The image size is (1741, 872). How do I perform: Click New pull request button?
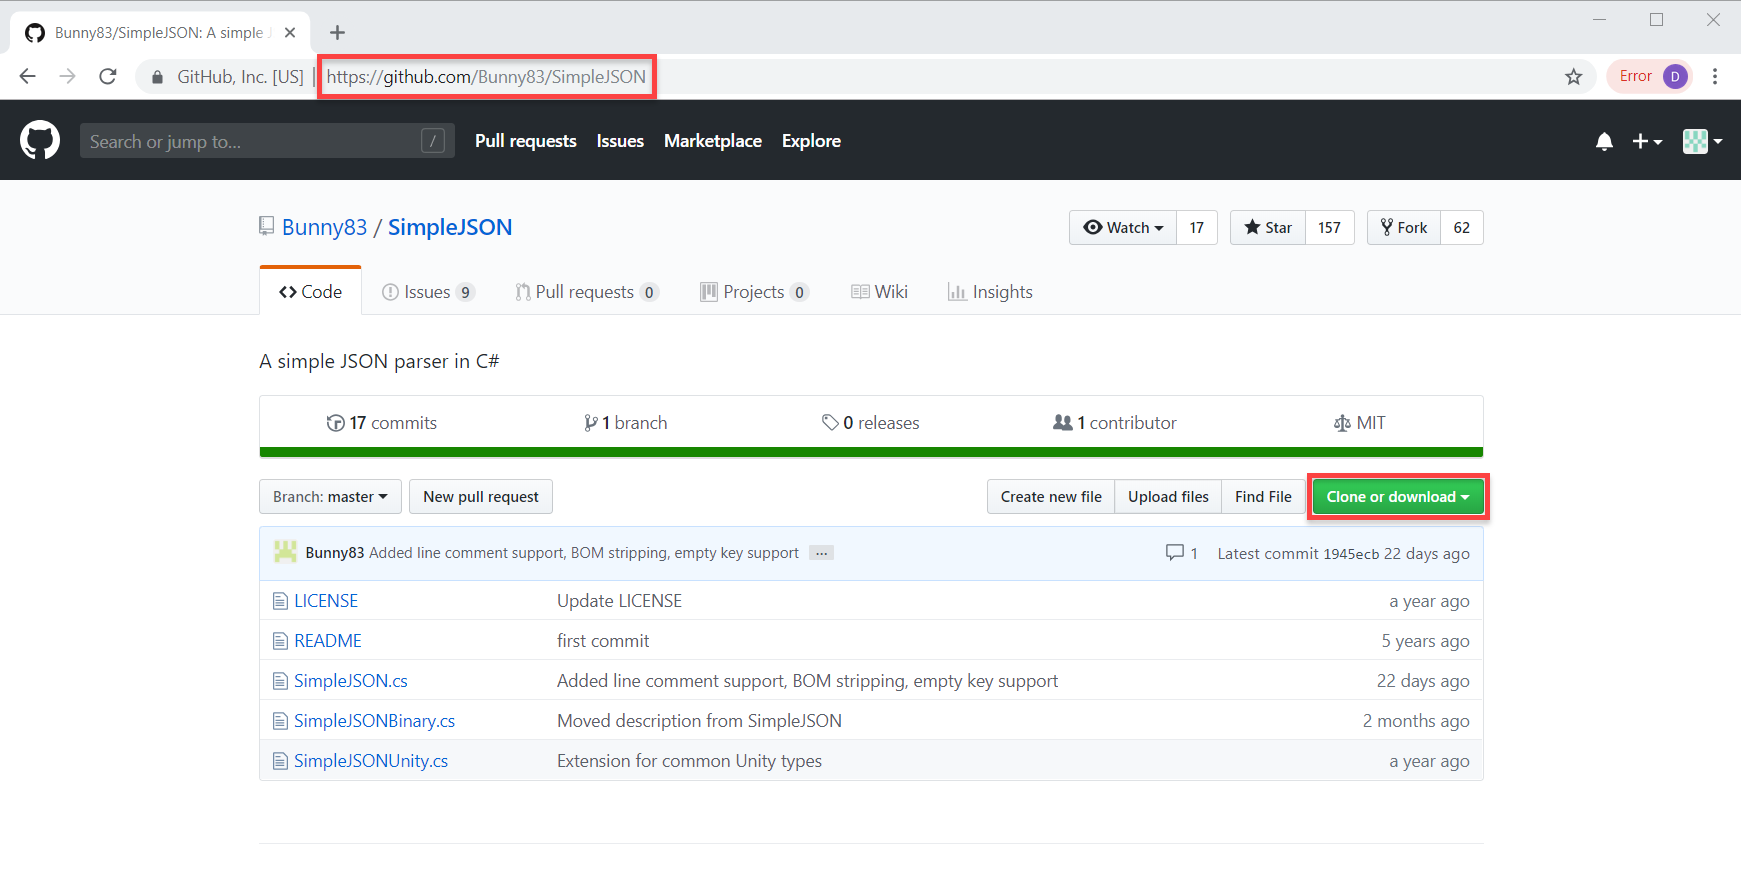(x=481, y=497)
